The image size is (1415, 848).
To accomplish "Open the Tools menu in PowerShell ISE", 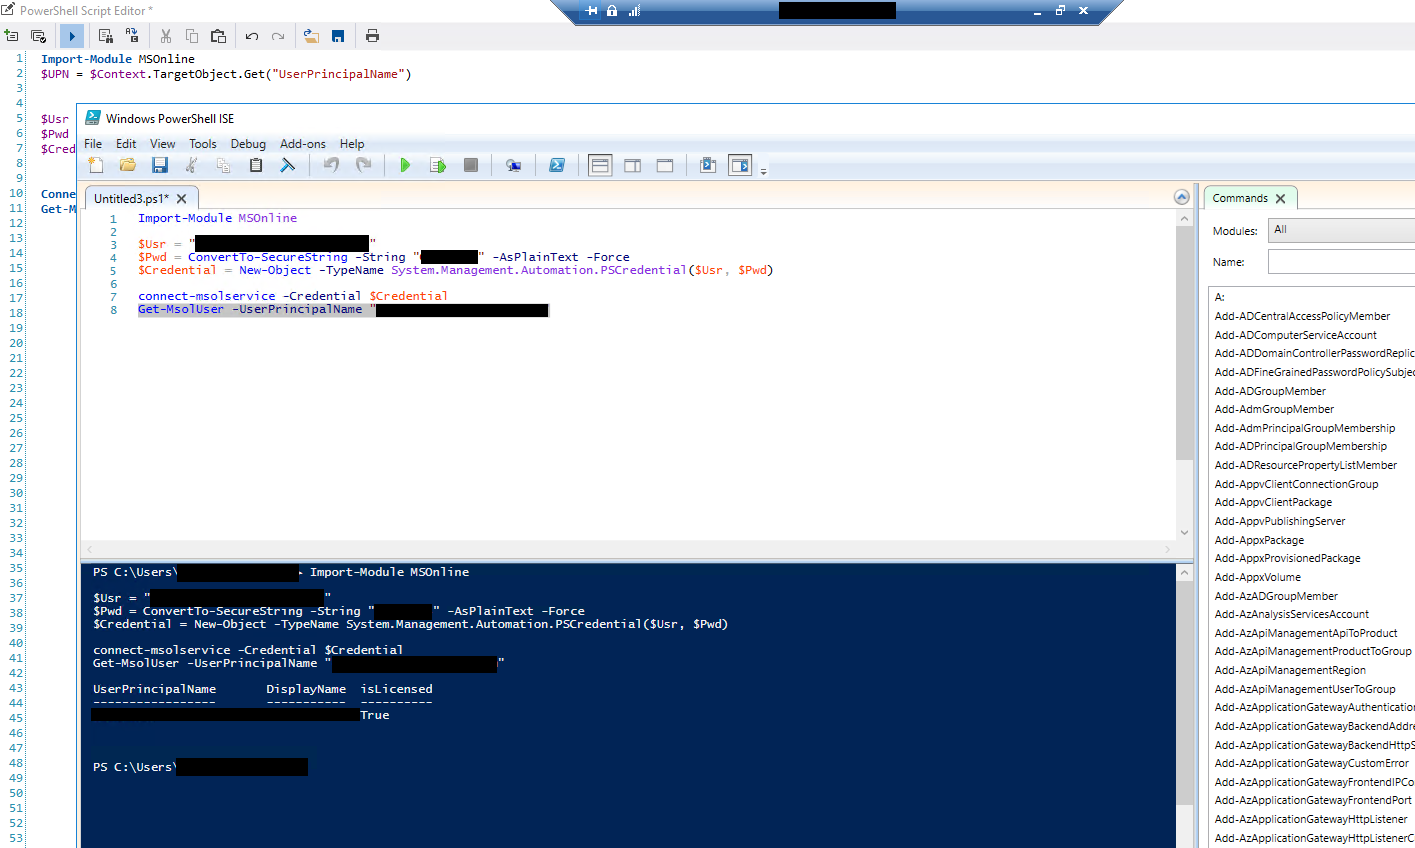I will [x=203, y=144].
